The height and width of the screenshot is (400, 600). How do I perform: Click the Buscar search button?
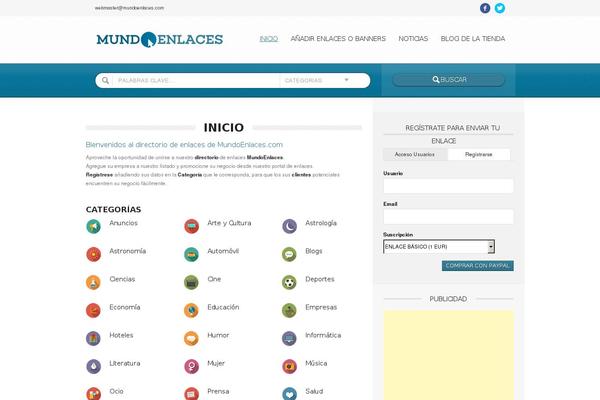pyautogui.click(x=449, y=80)
